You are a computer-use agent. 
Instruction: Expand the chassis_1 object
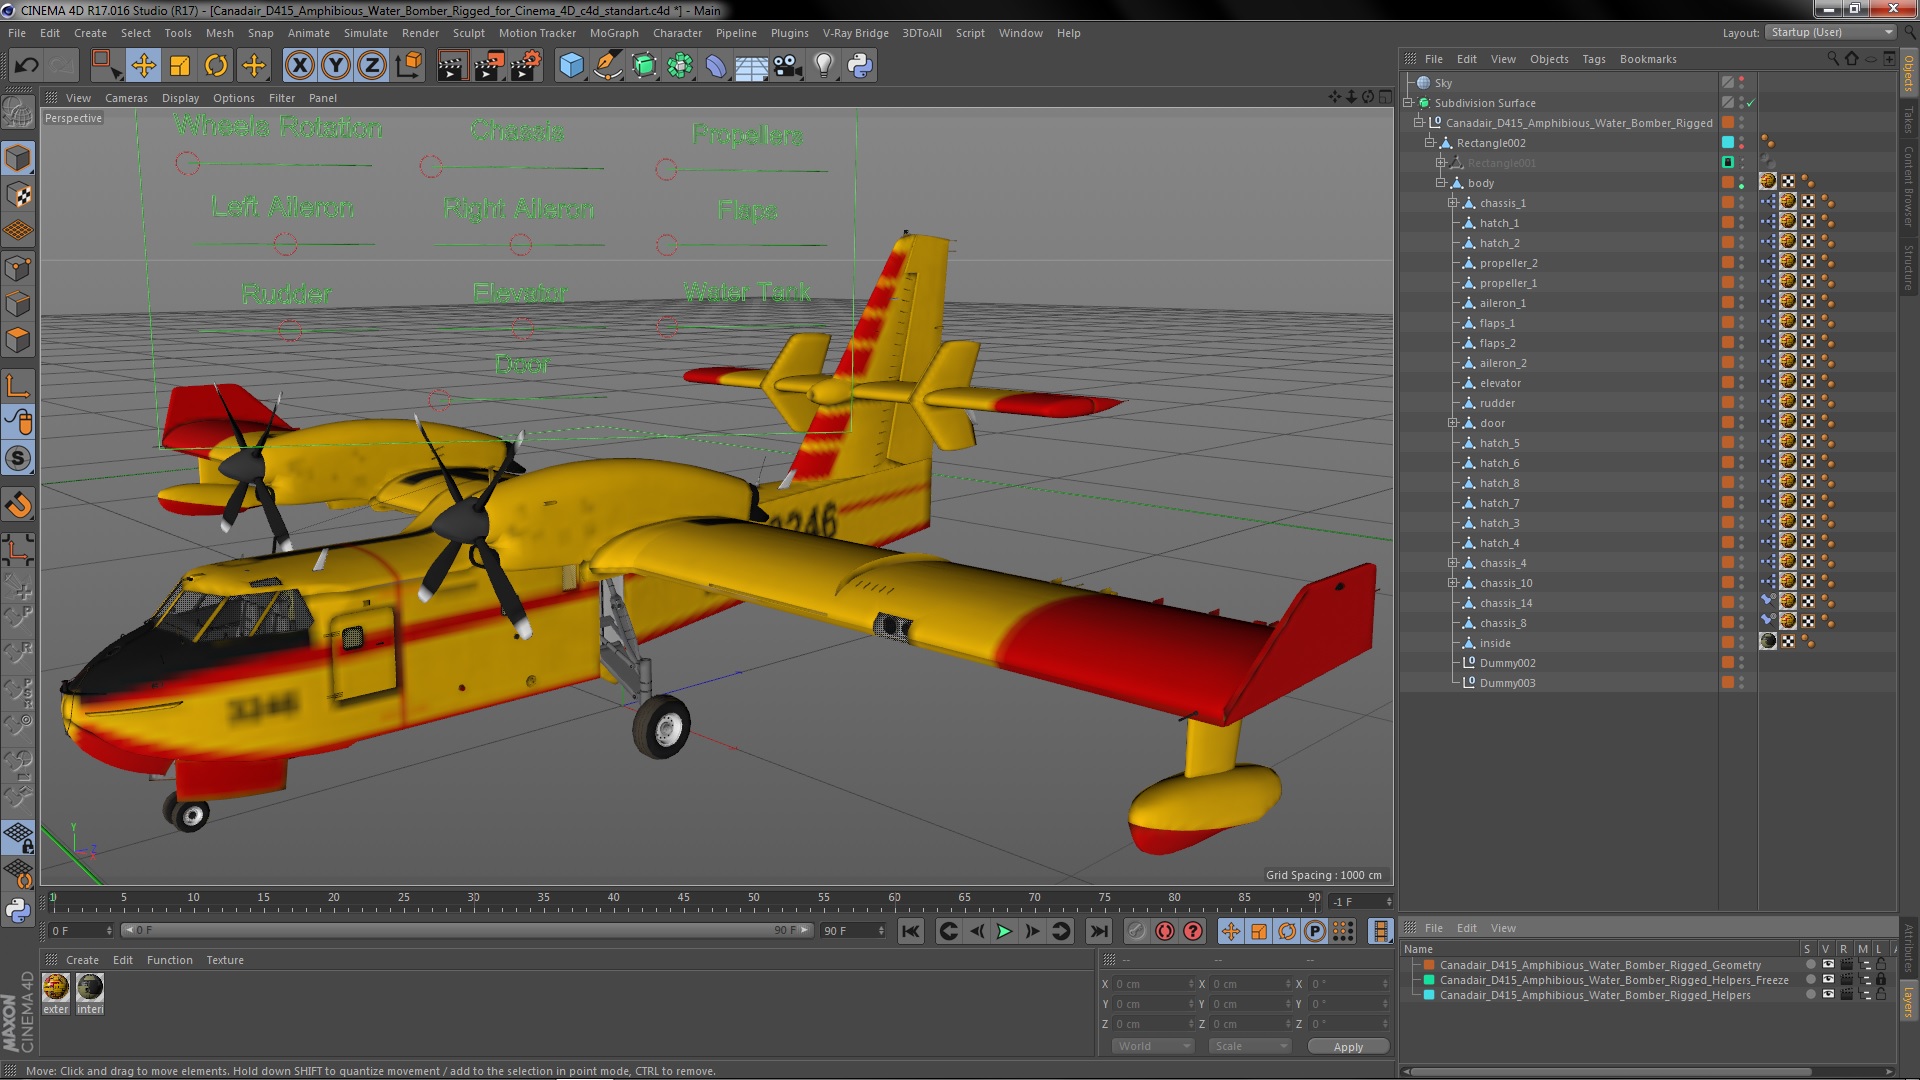point(1452,203)
